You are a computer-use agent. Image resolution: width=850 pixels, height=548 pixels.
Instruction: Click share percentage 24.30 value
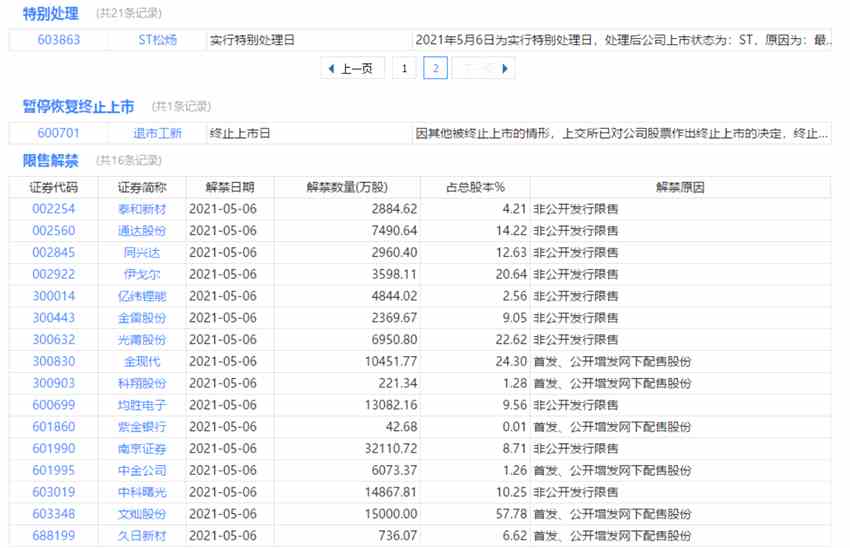pos(511,362)
